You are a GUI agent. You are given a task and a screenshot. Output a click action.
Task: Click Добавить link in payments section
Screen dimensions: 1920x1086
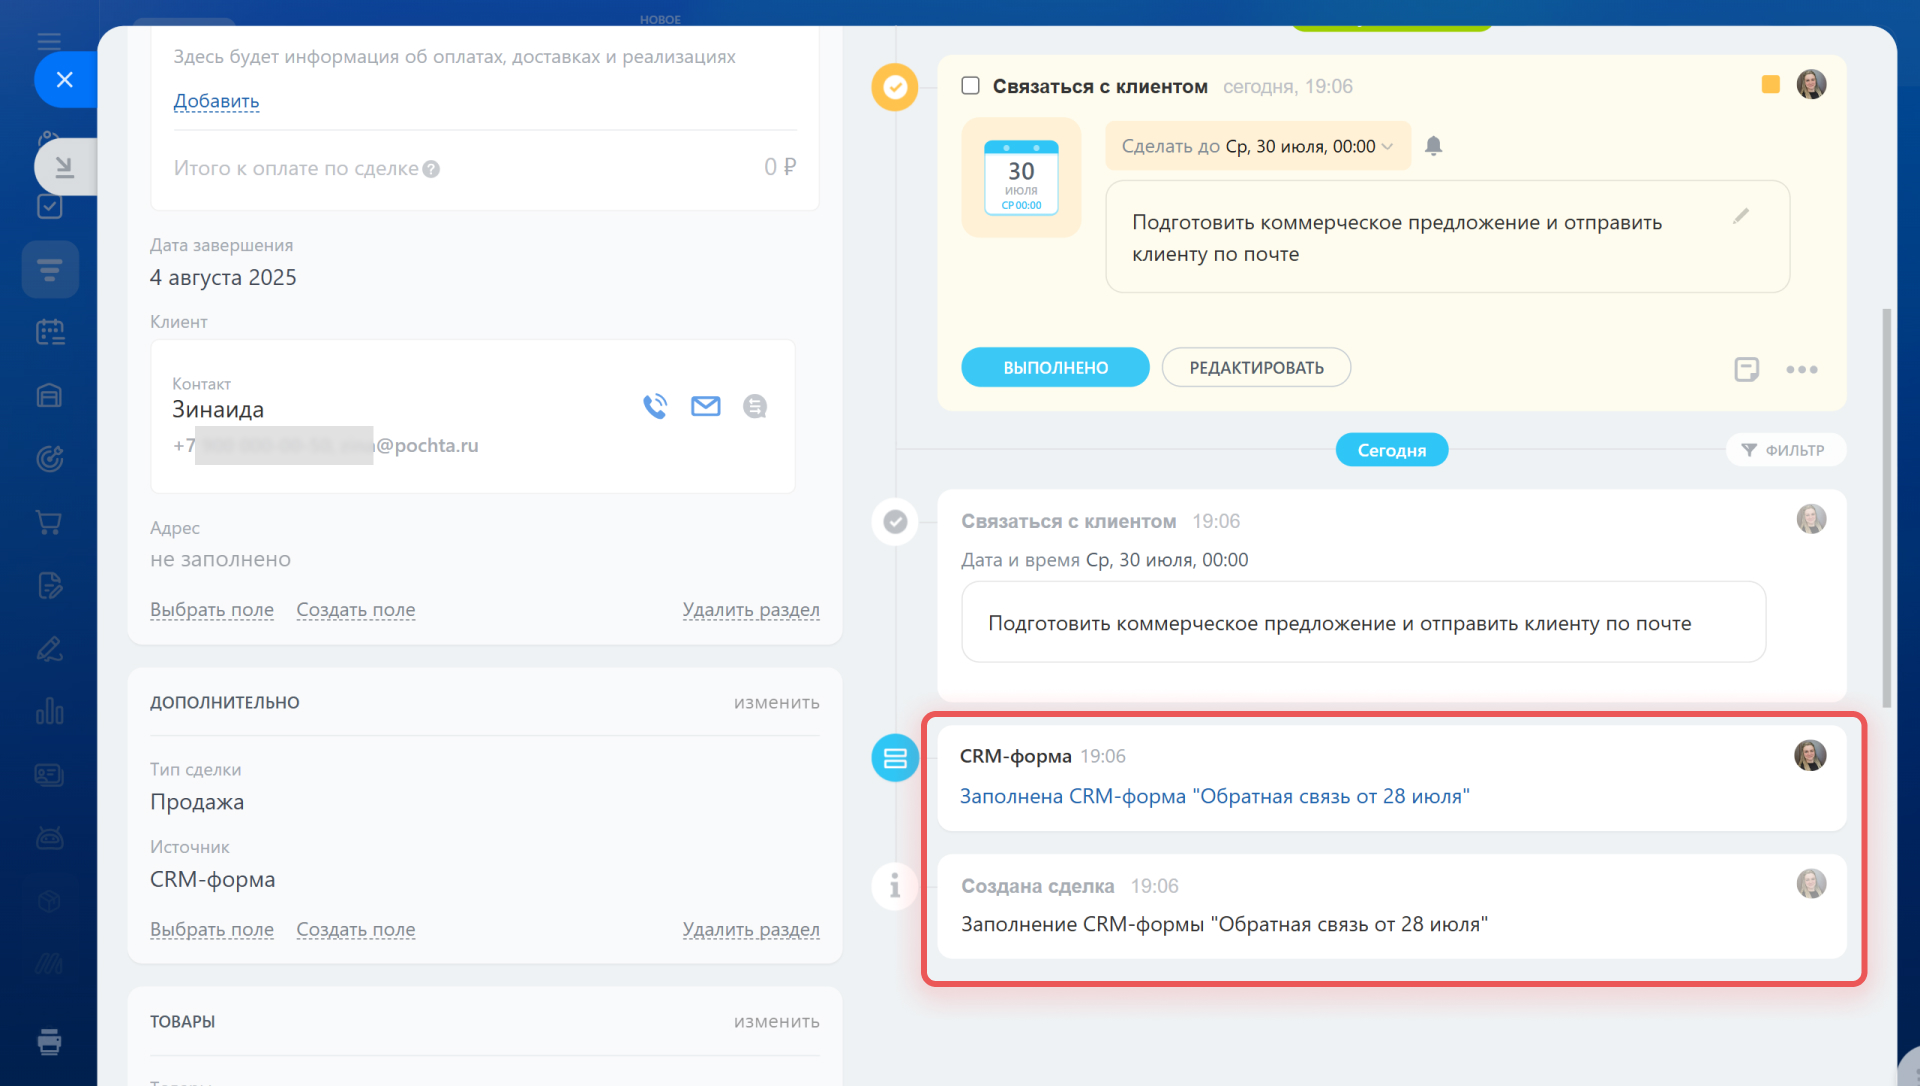(216, 101)
